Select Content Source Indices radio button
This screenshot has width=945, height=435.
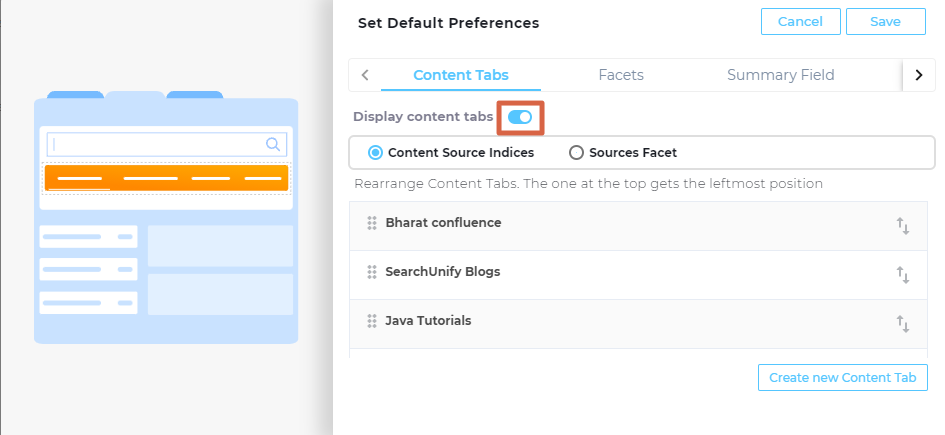coord(375,153)
